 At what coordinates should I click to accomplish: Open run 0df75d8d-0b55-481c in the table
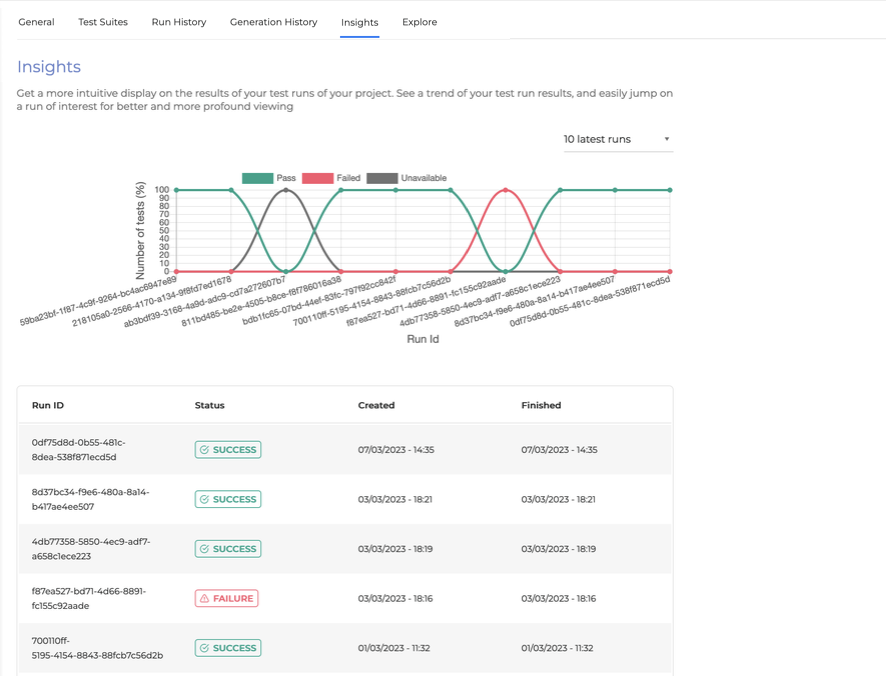[78, 449]
